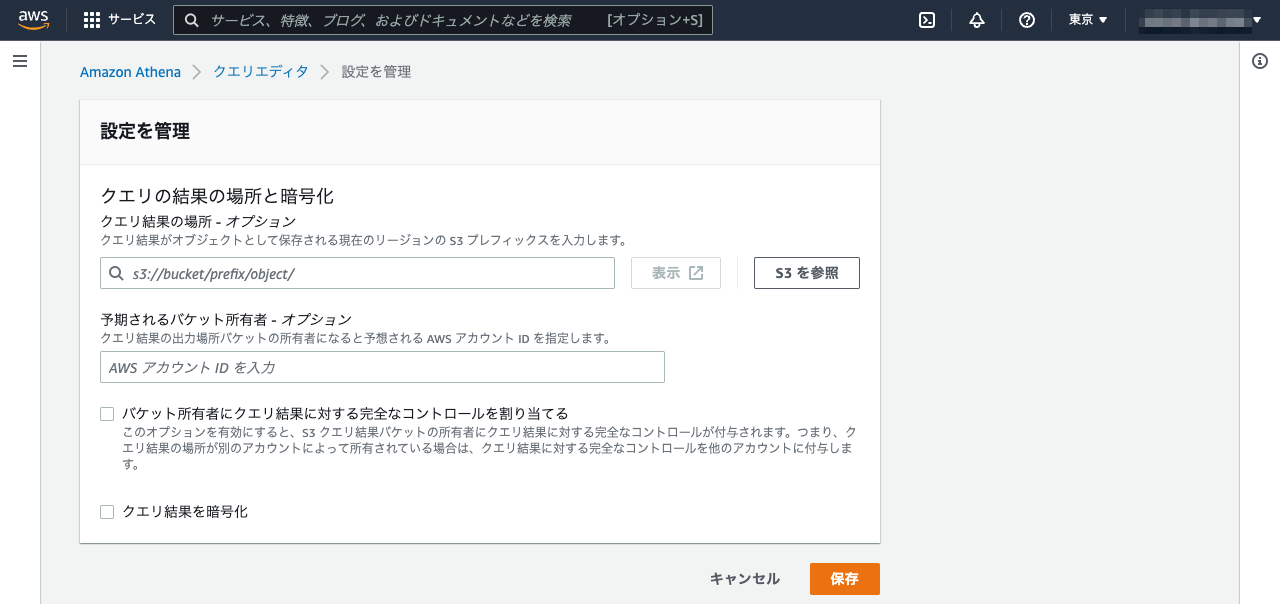This screenshot has height=604, width=1280.
Task: Enable クエリ結果を暗号化 checkbox
Action: coord(107,512)
